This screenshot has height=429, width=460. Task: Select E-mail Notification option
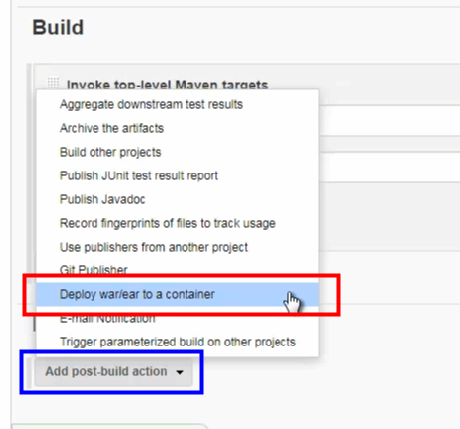click(107, 319)
